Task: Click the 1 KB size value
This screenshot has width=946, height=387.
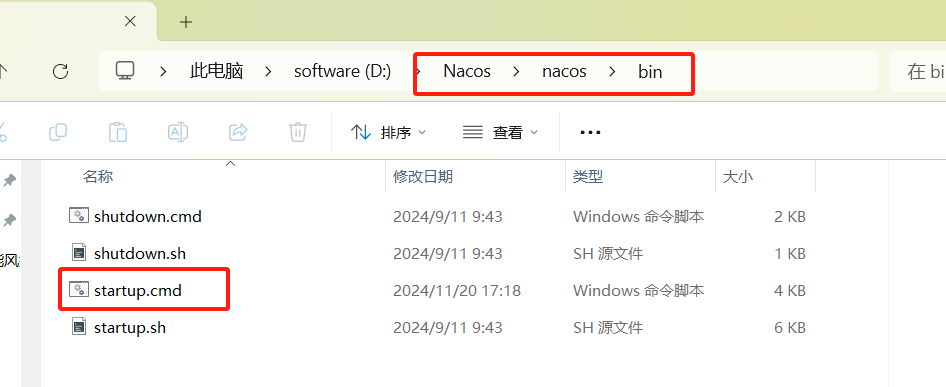Action: [x=790, y=254]
